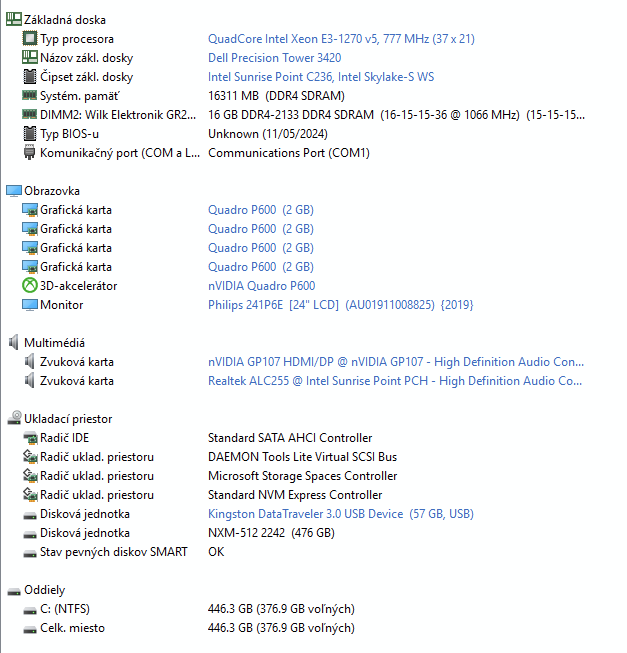
Task: Click the 446.3 GB value in the C: row
Action: [281, 609]
